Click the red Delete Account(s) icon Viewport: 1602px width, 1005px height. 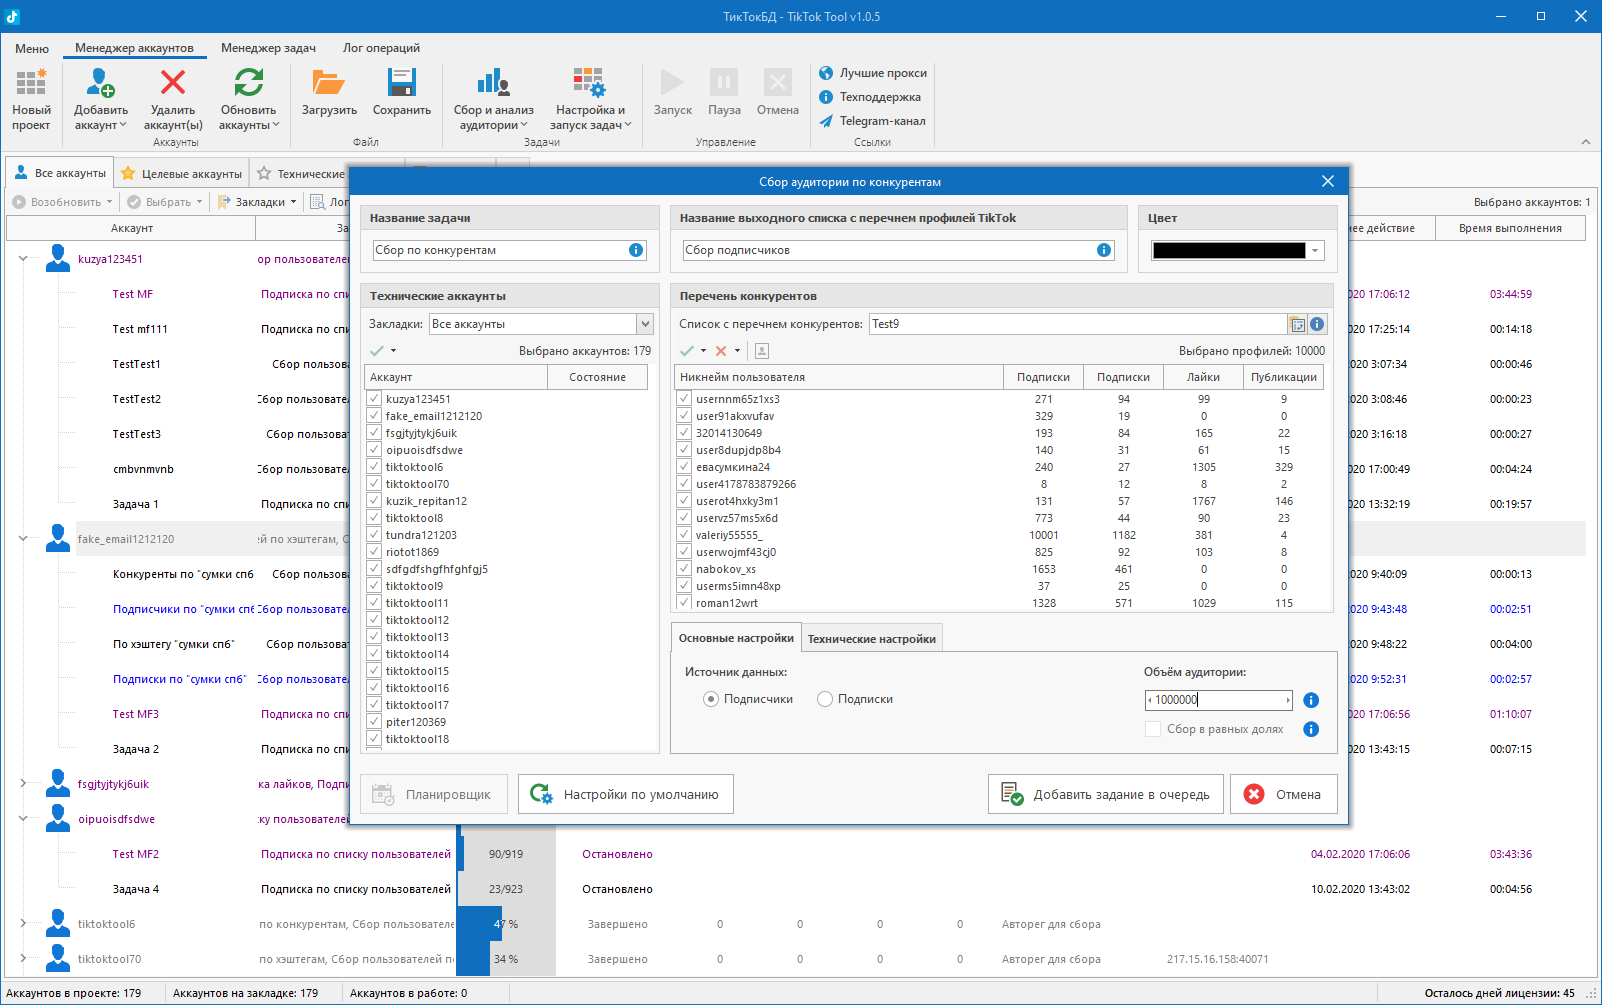pos(173,84)
